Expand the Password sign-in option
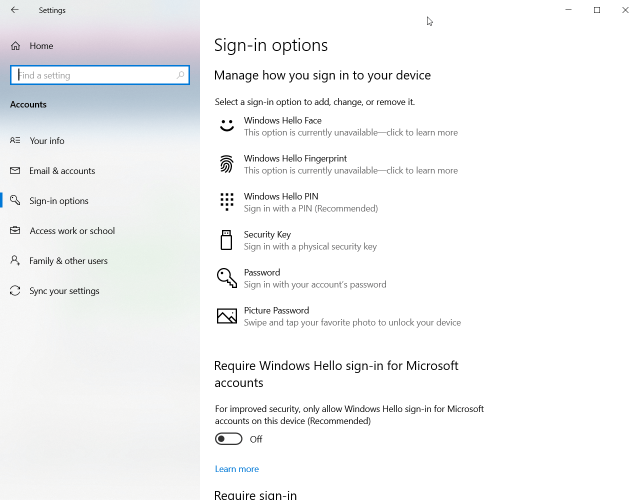640x500 pixels. tap(351, 278)
